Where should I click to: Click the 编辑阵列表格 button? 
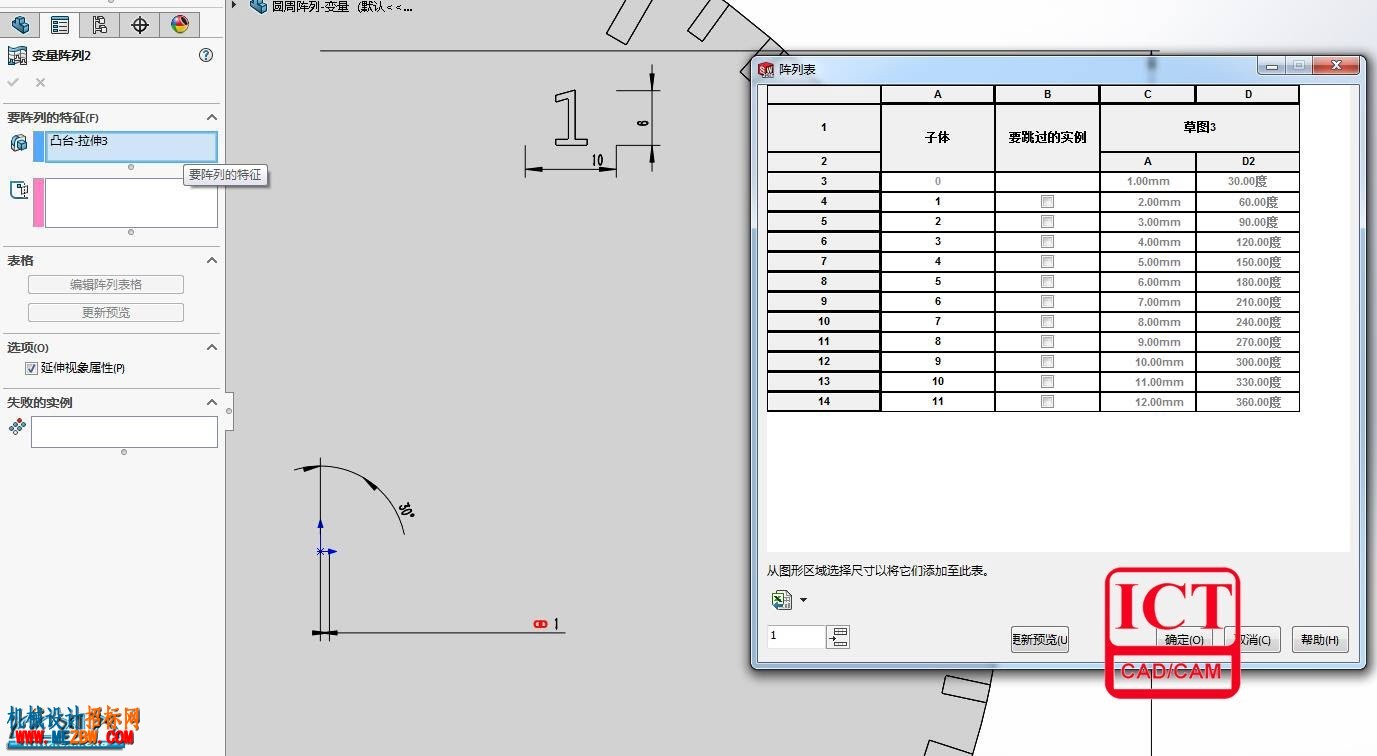tap(106, 285)
